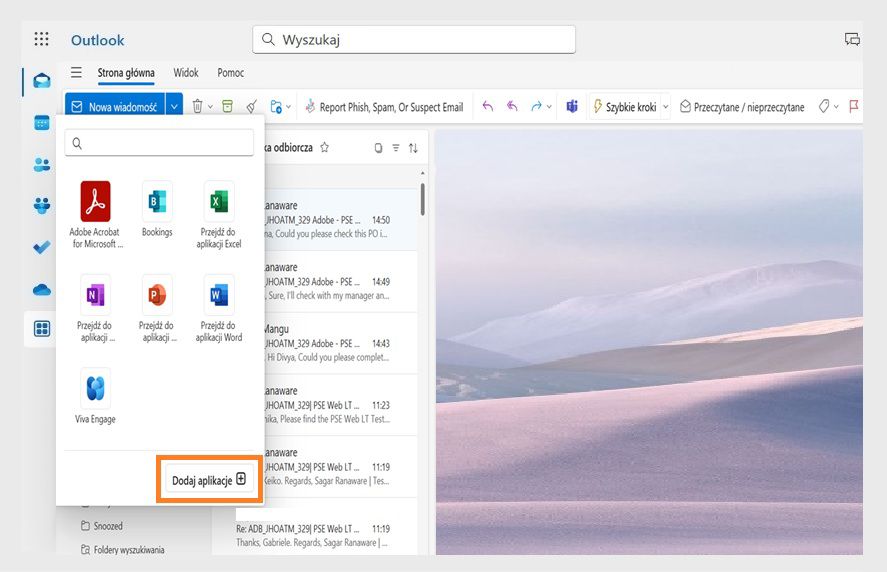Open Calendar in the left sidebar

point(41,122)
